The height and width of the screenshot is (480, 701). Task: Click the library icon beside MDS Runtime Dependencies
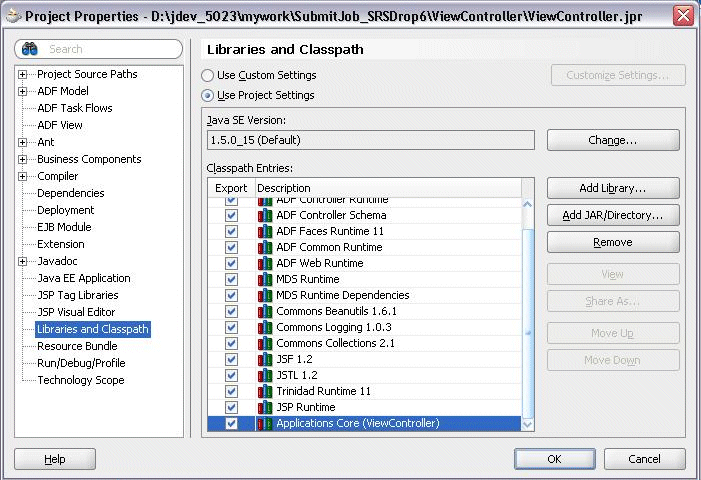click(265, 295)
